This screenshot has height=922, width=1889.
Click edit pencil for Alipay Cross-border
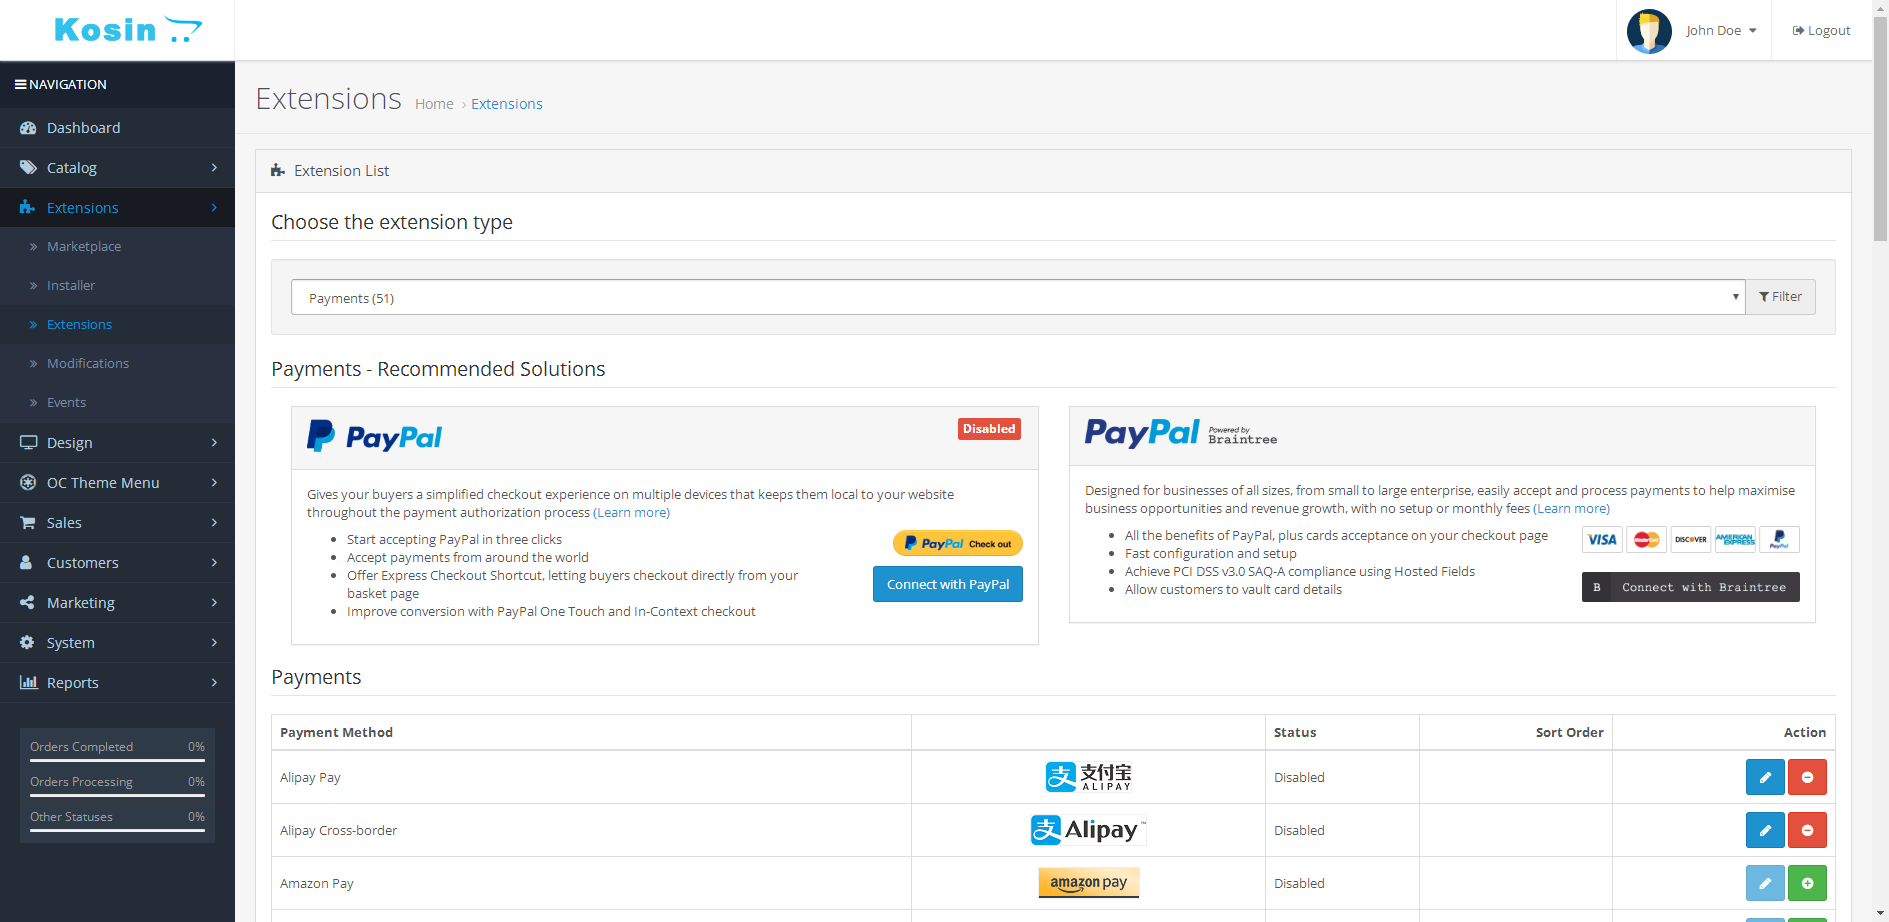tap(1764, 830)
